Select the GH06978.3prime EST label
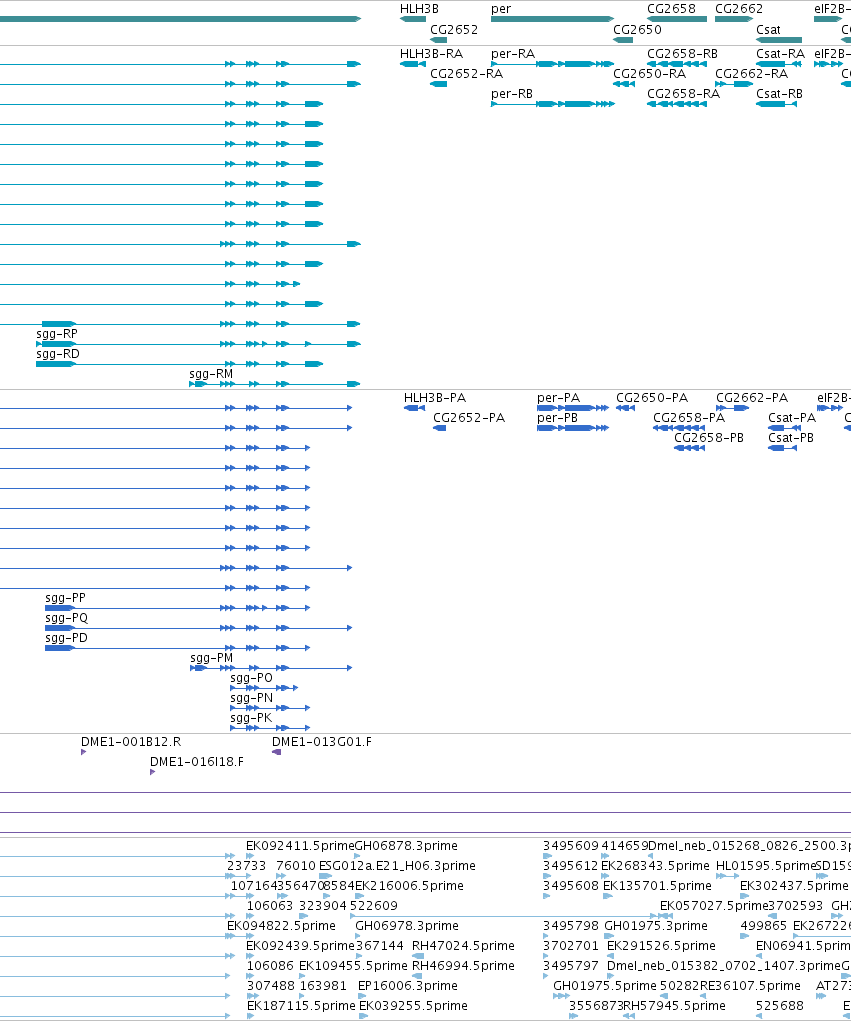This screenshot has height=1021, width=851. pos(406,926)
